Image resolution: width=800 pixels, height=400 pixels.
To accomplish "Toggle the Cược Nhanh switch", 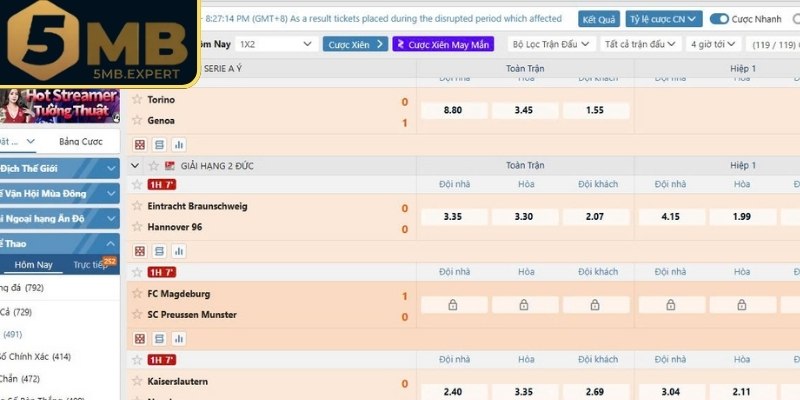I will pyautogui.click(x=719, y=19).
